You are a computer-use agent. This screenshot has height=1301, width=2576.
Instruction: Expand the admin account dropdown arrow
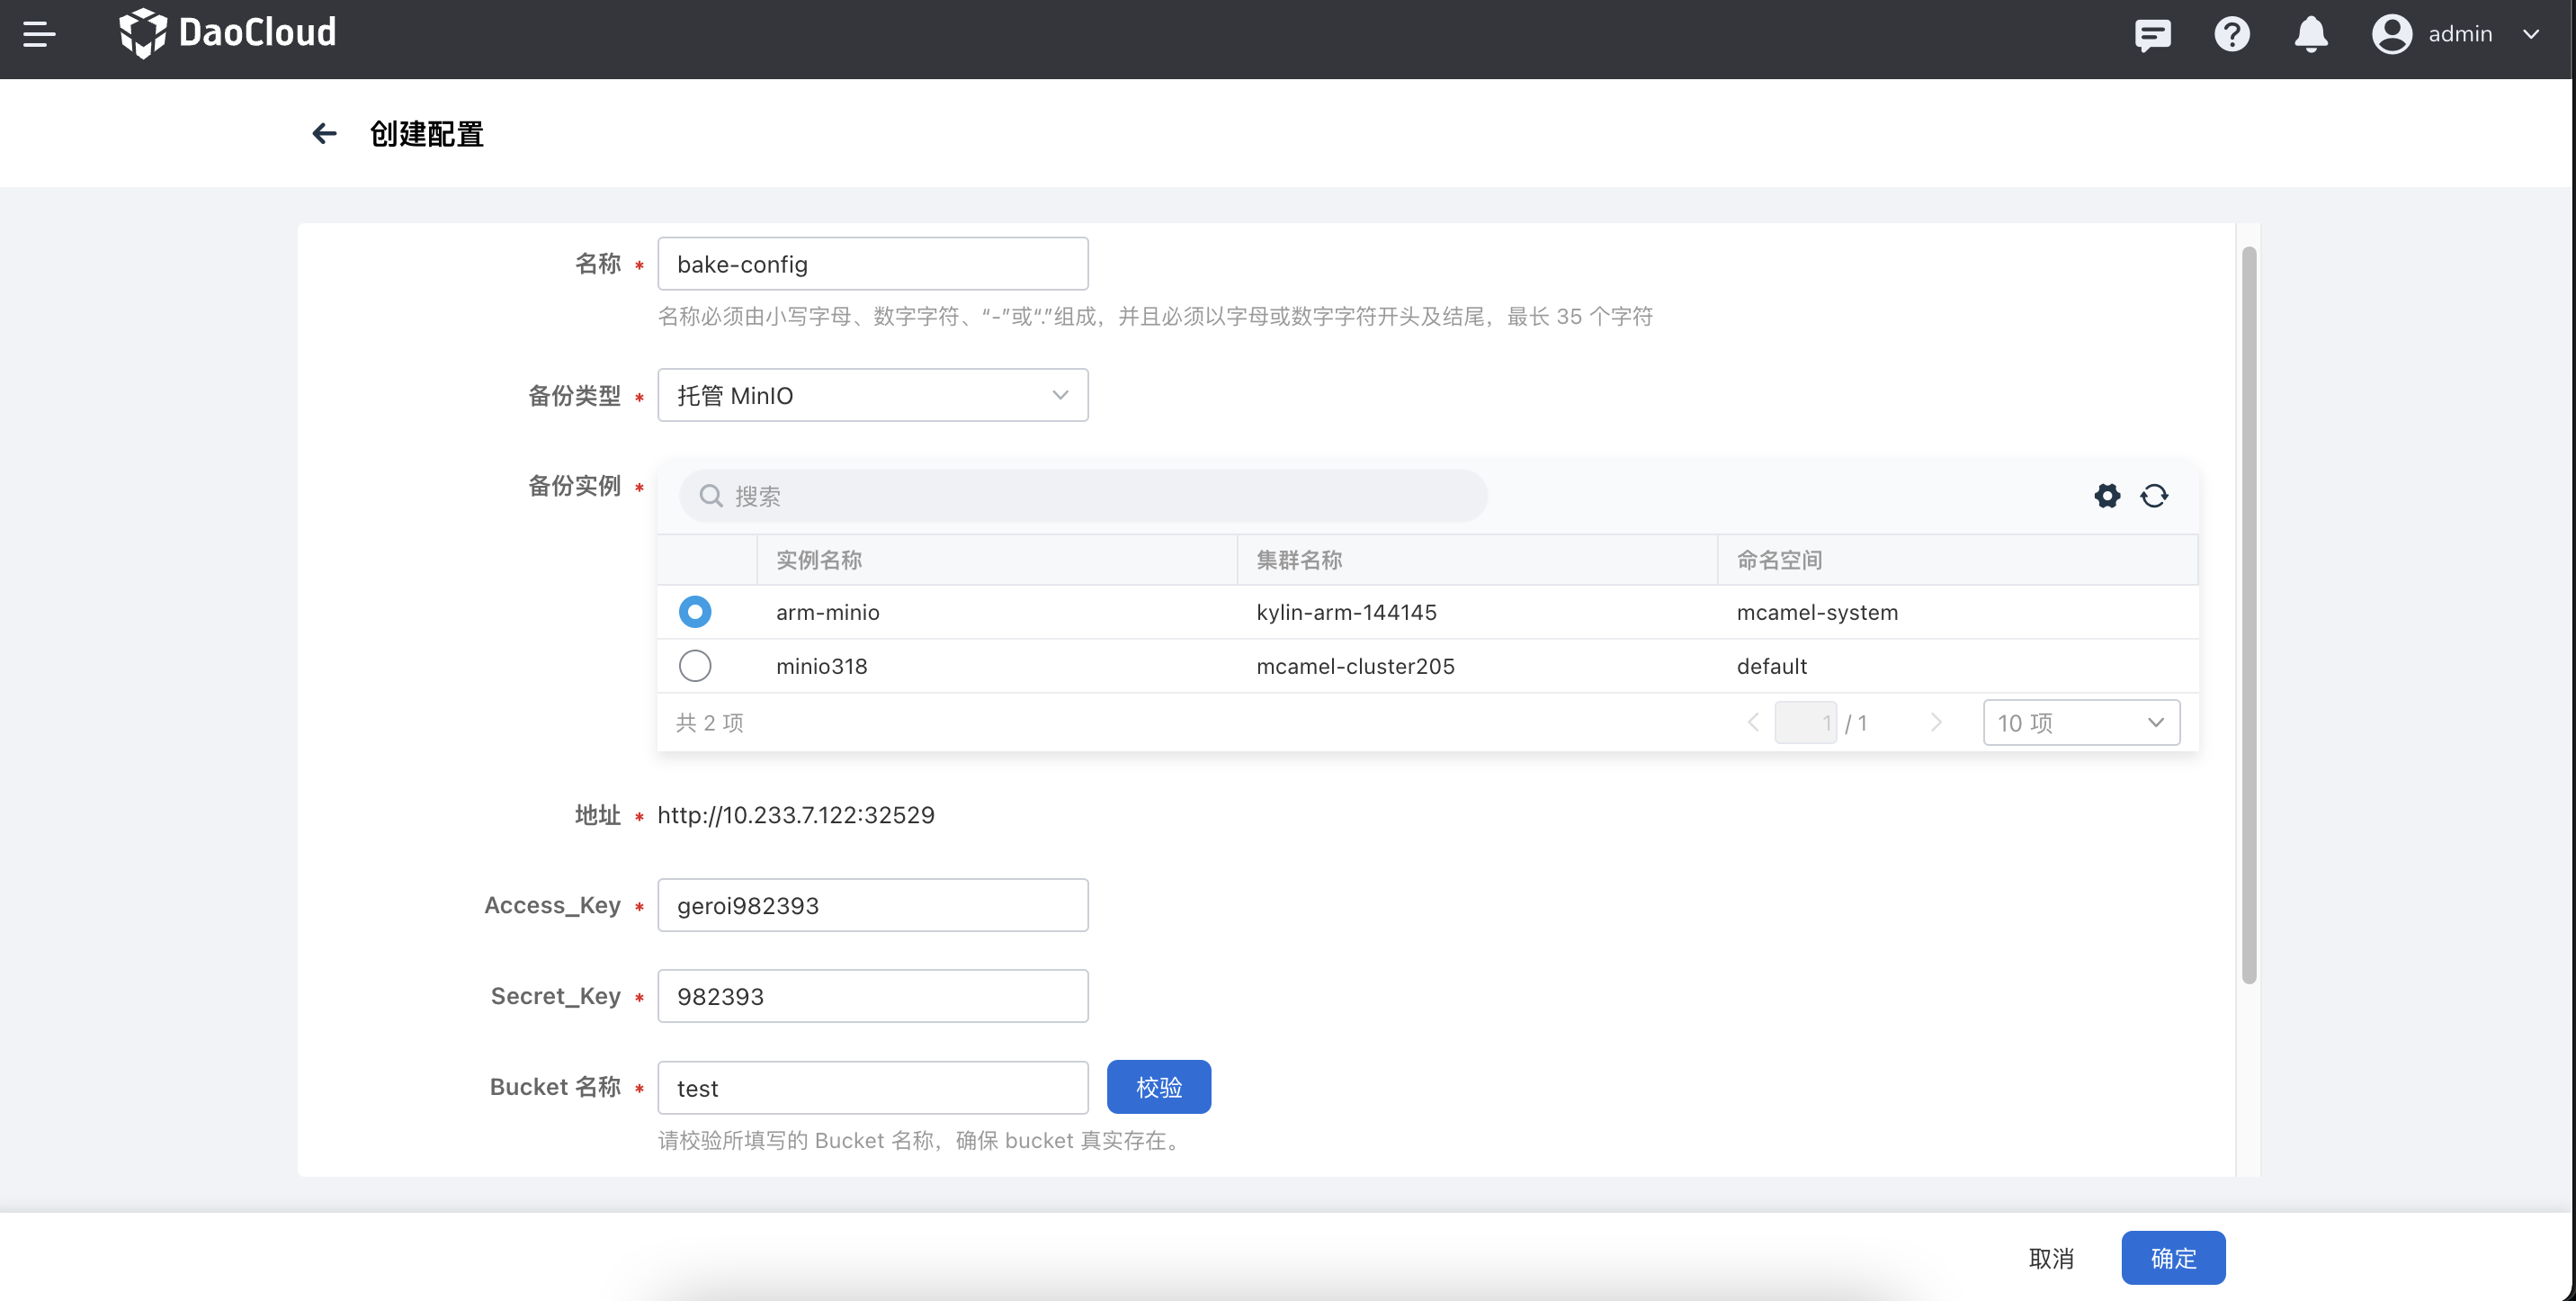[2531, 34]
